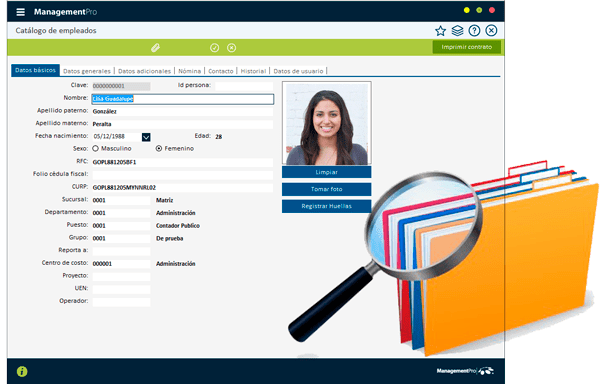Mark this catalog as favorite with the star icon
The height and width of the screenshot is (384, 600).
[x=440, y=31]
